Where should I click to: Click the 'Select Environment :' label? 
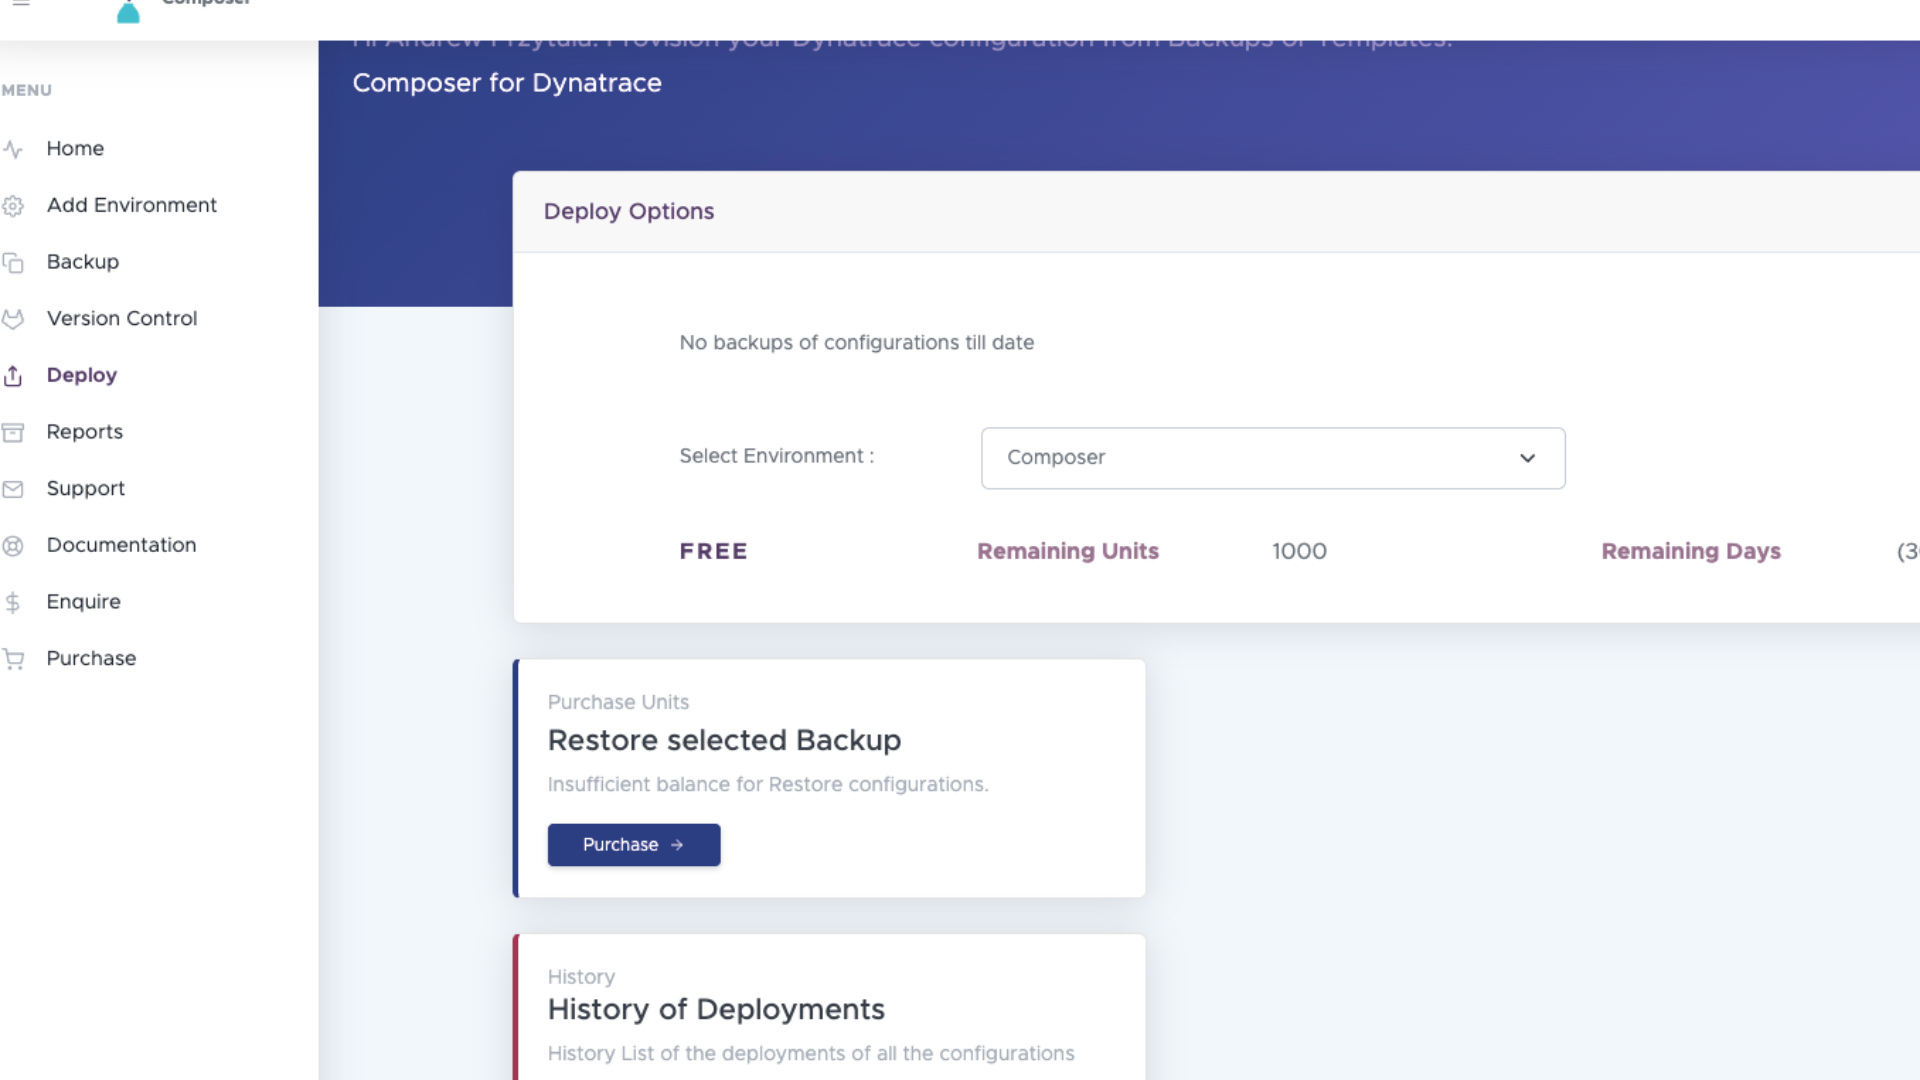tap(777, 456)
